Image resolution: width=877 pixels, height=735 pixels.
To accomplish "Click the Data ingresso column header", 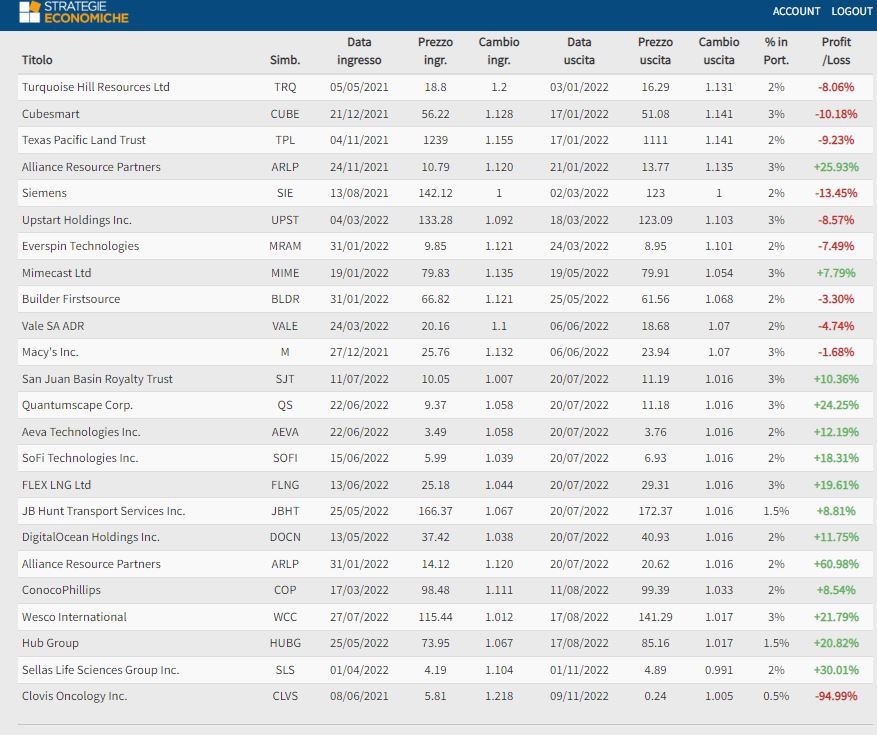I will (x=359, y=51).
